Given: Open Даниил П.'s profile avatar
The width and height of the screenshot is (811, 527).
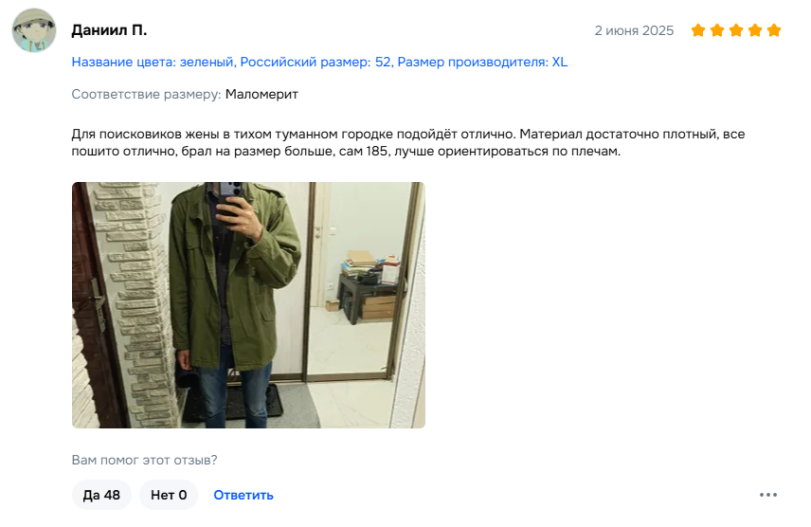Looking at the screenshot, I should tap(34, 30).
